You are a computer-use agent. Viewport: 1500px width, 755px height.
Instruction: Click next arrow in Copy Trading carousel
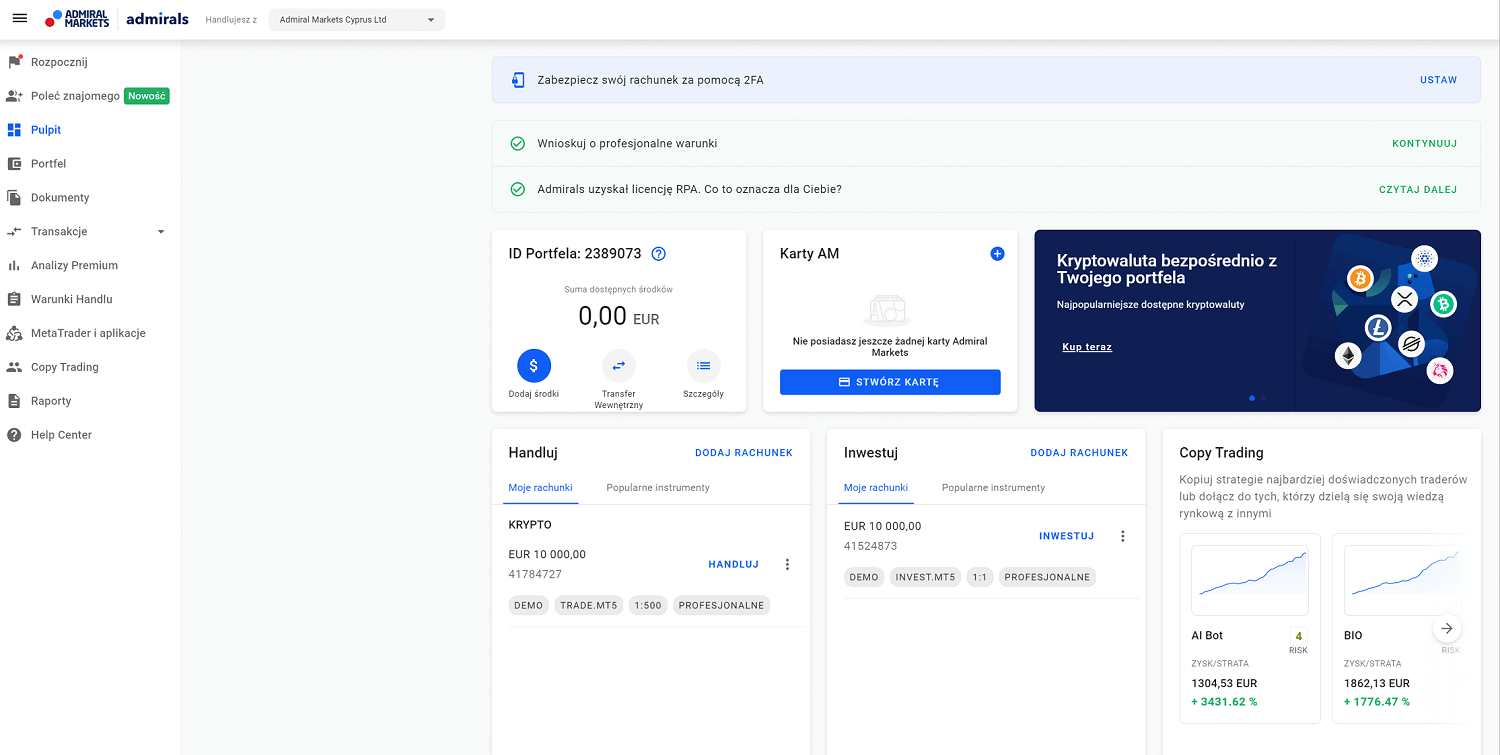[1447, 629]
